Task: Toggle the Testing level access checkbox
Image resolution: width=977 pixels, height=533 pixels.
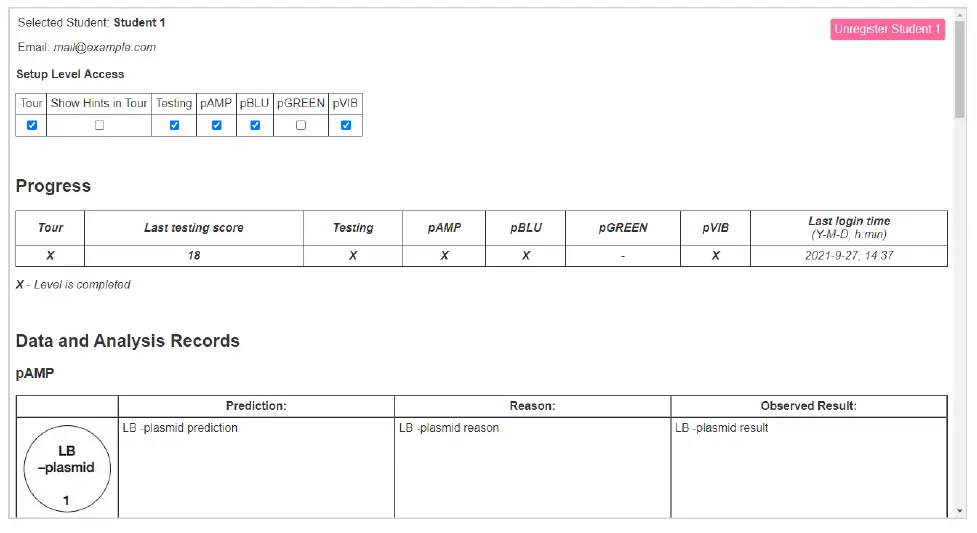Action: pos(174,125)
